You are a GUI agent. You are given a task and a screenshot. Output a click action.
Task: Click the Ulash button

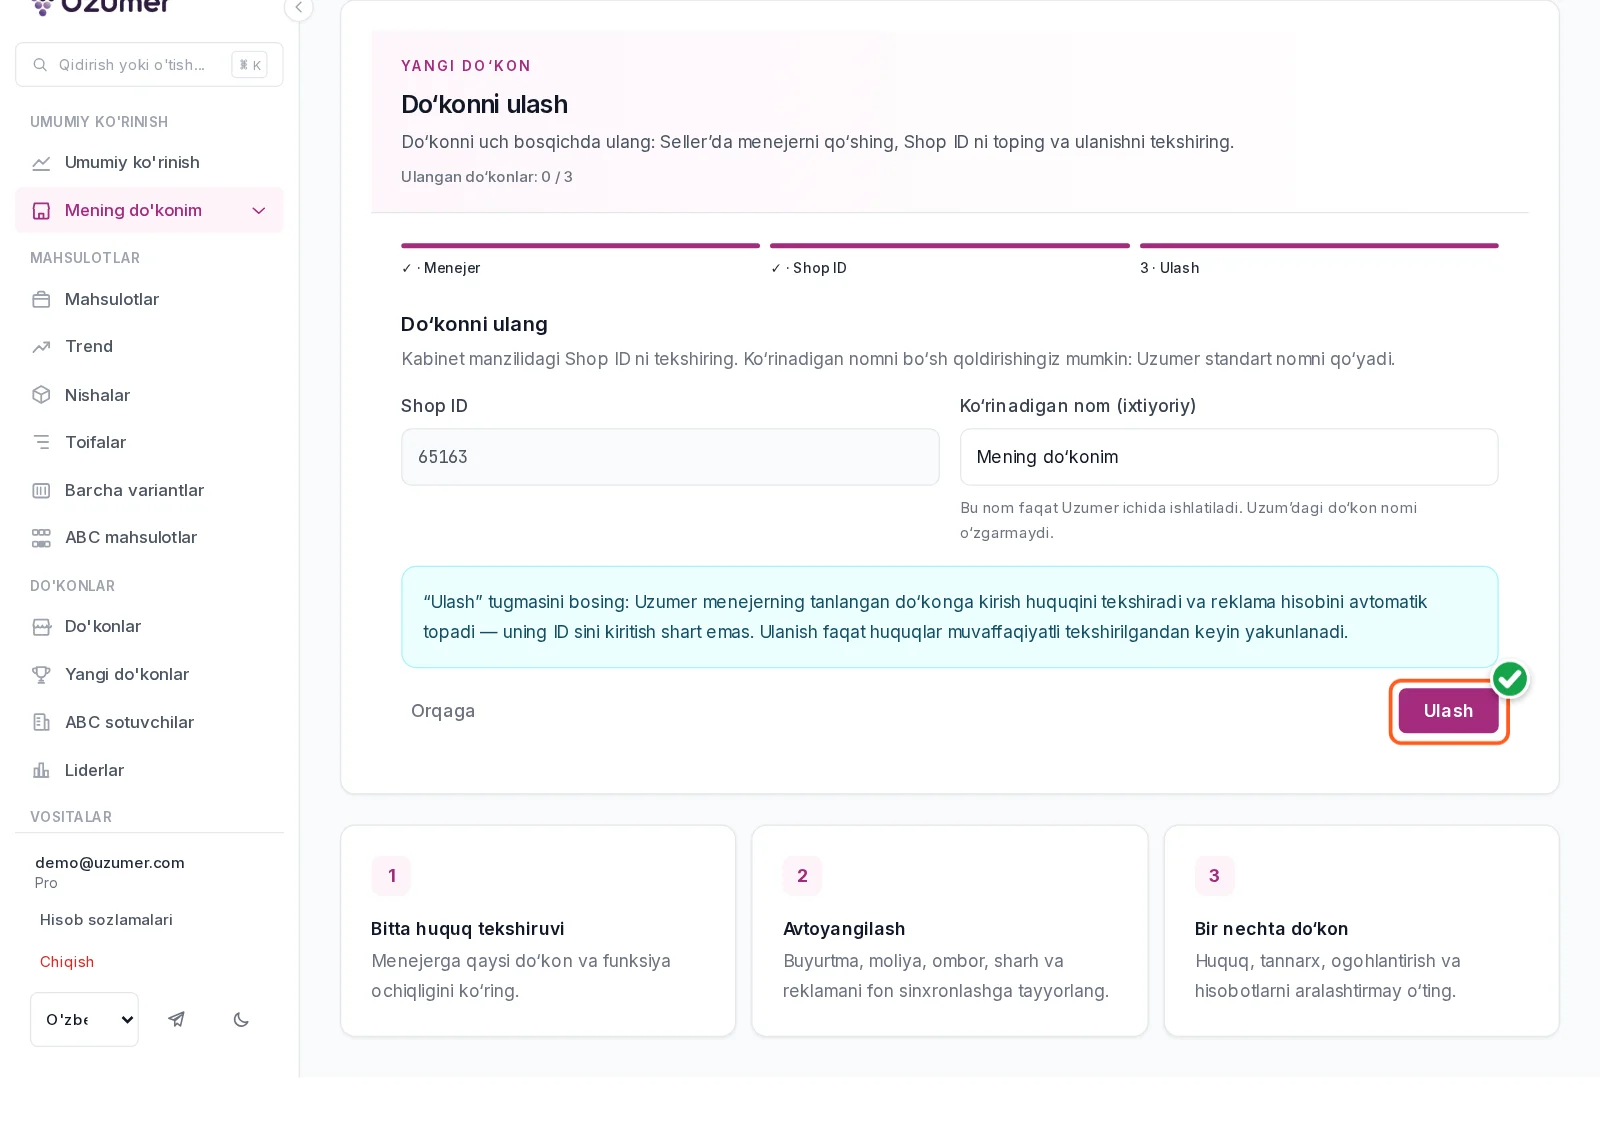pyautogui.click(x=1448, y=711)
